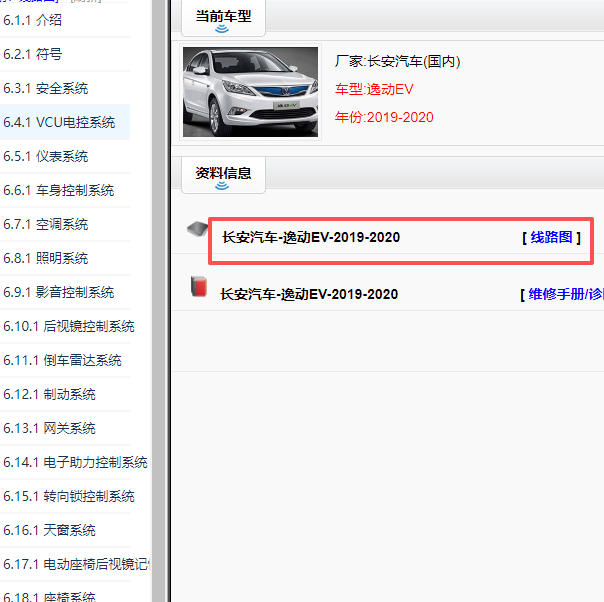The image size is (604, 602).
Task: Open 6.12.1 制动系统
Action: pos(49,394)
